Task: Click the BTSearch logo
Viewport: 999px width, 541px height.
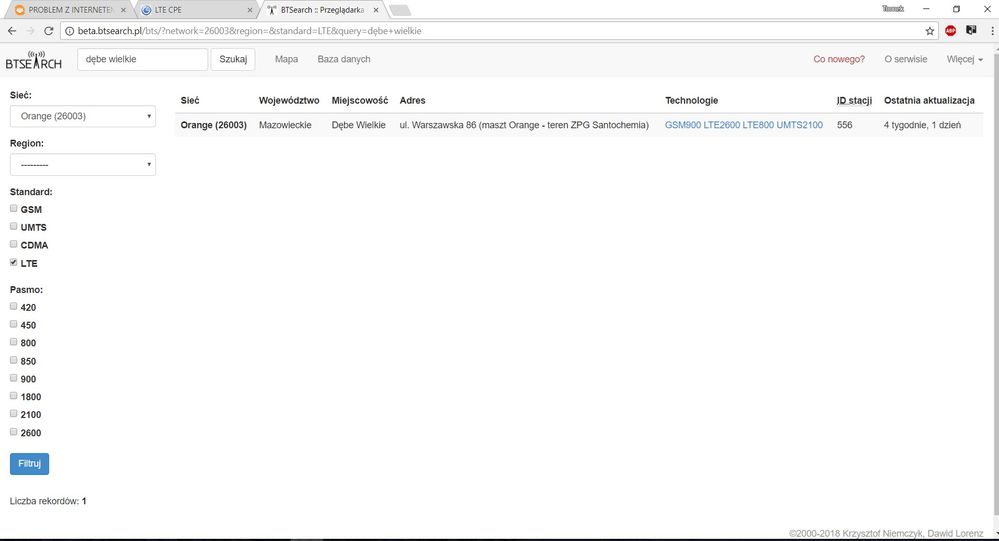Action: tap(33, 60)
